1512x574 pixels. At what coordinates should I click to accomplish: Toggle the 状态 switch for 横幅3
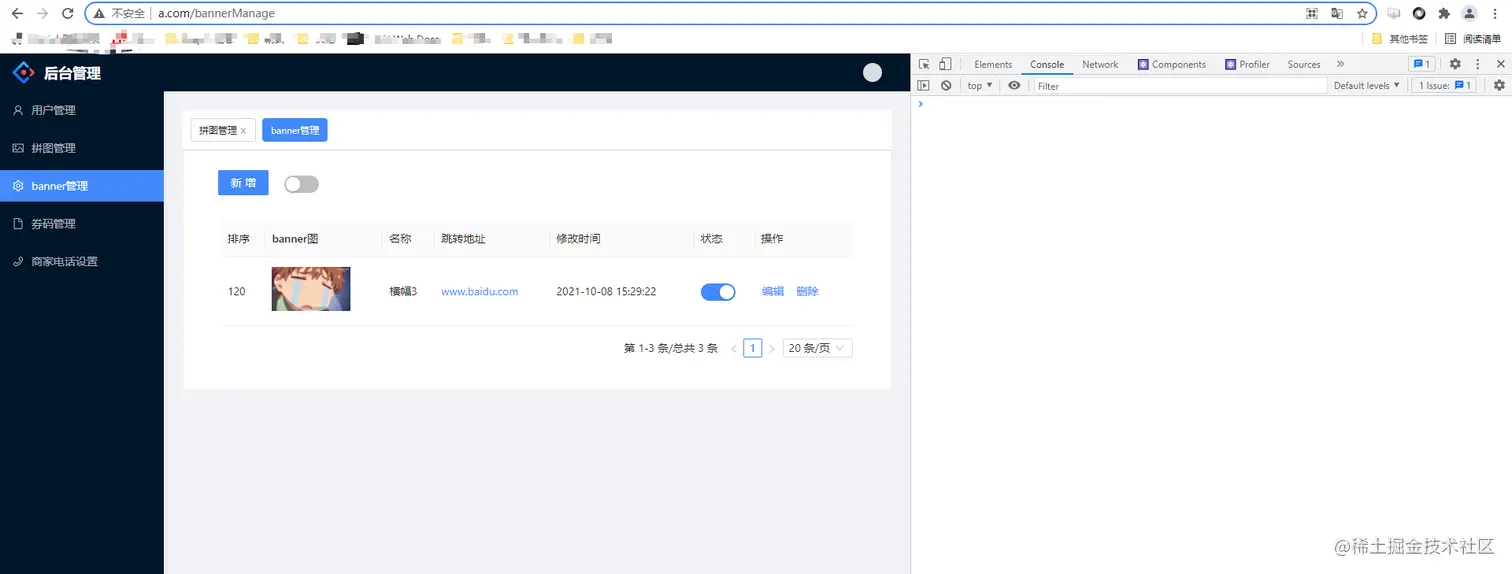tap(718, 292)
